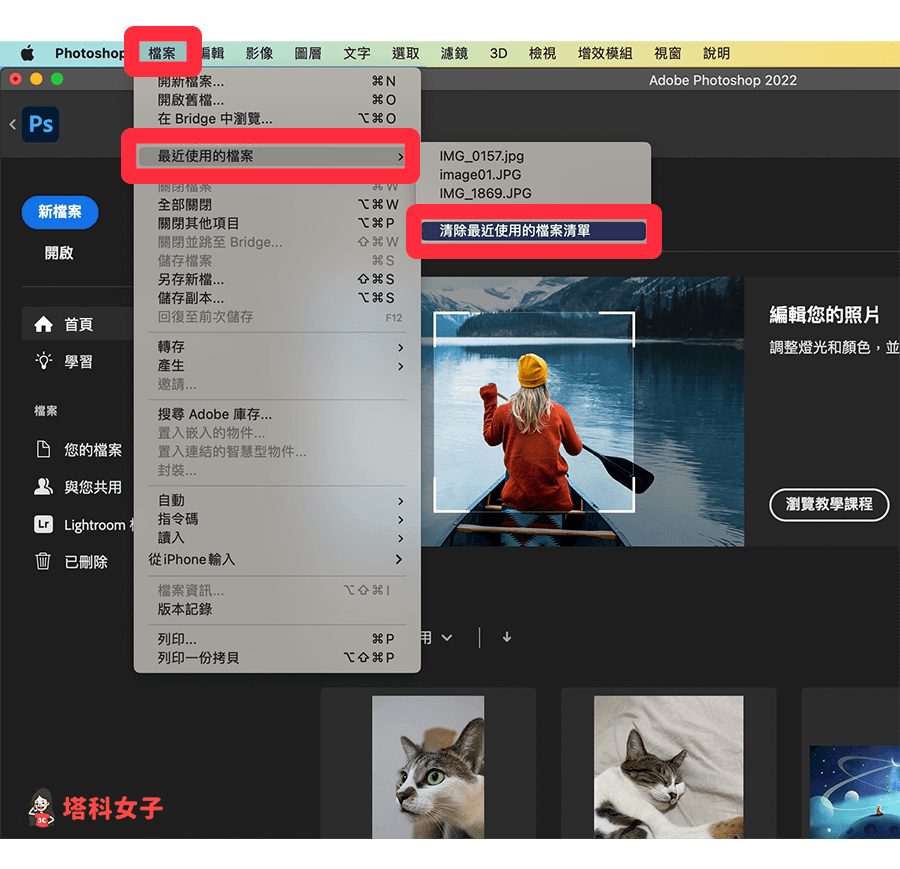Screen dimensions: 900x869
Task: Click the 瀏覽教學課程 button
Action: point(829,504)
